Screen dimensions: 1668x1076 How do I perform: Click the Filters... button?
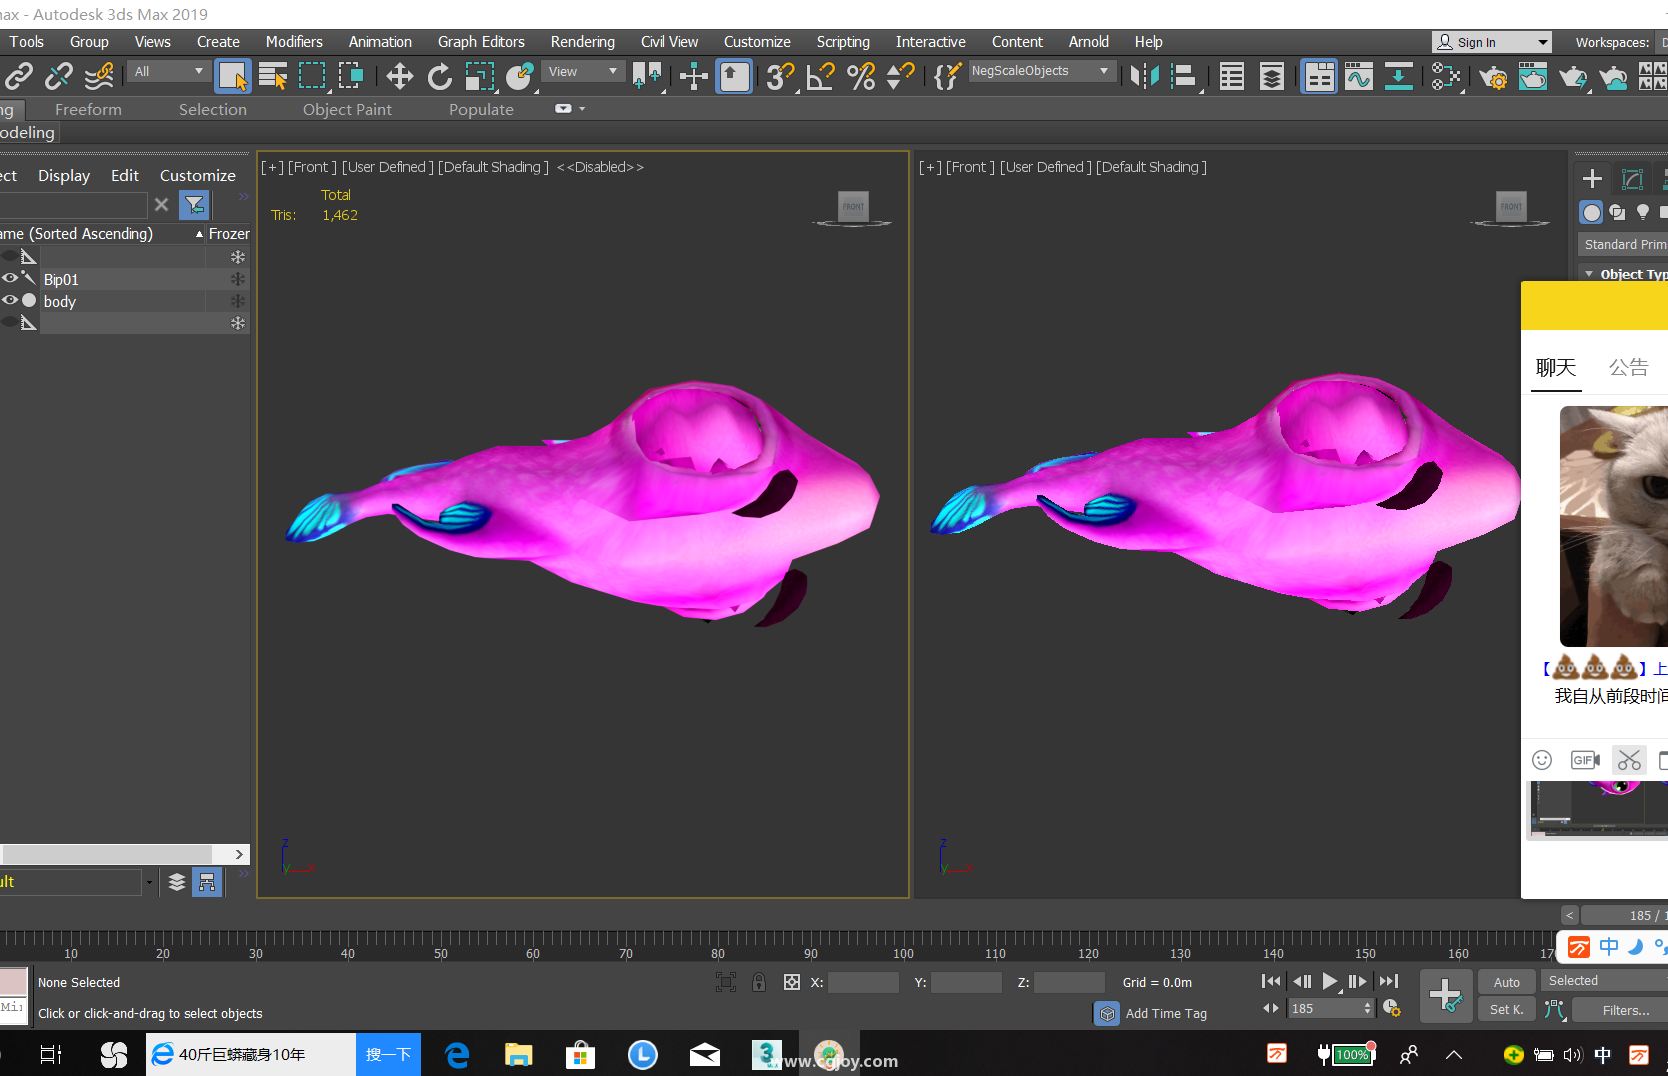[x=1625, y=1010]
